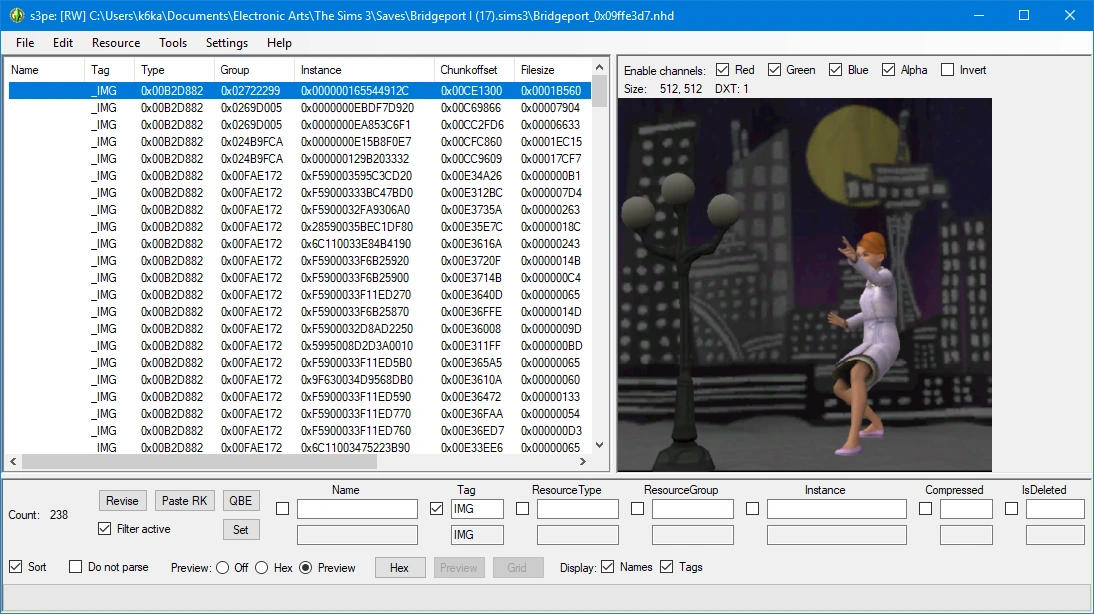Sort by the Tag column header

click(110, 70)
